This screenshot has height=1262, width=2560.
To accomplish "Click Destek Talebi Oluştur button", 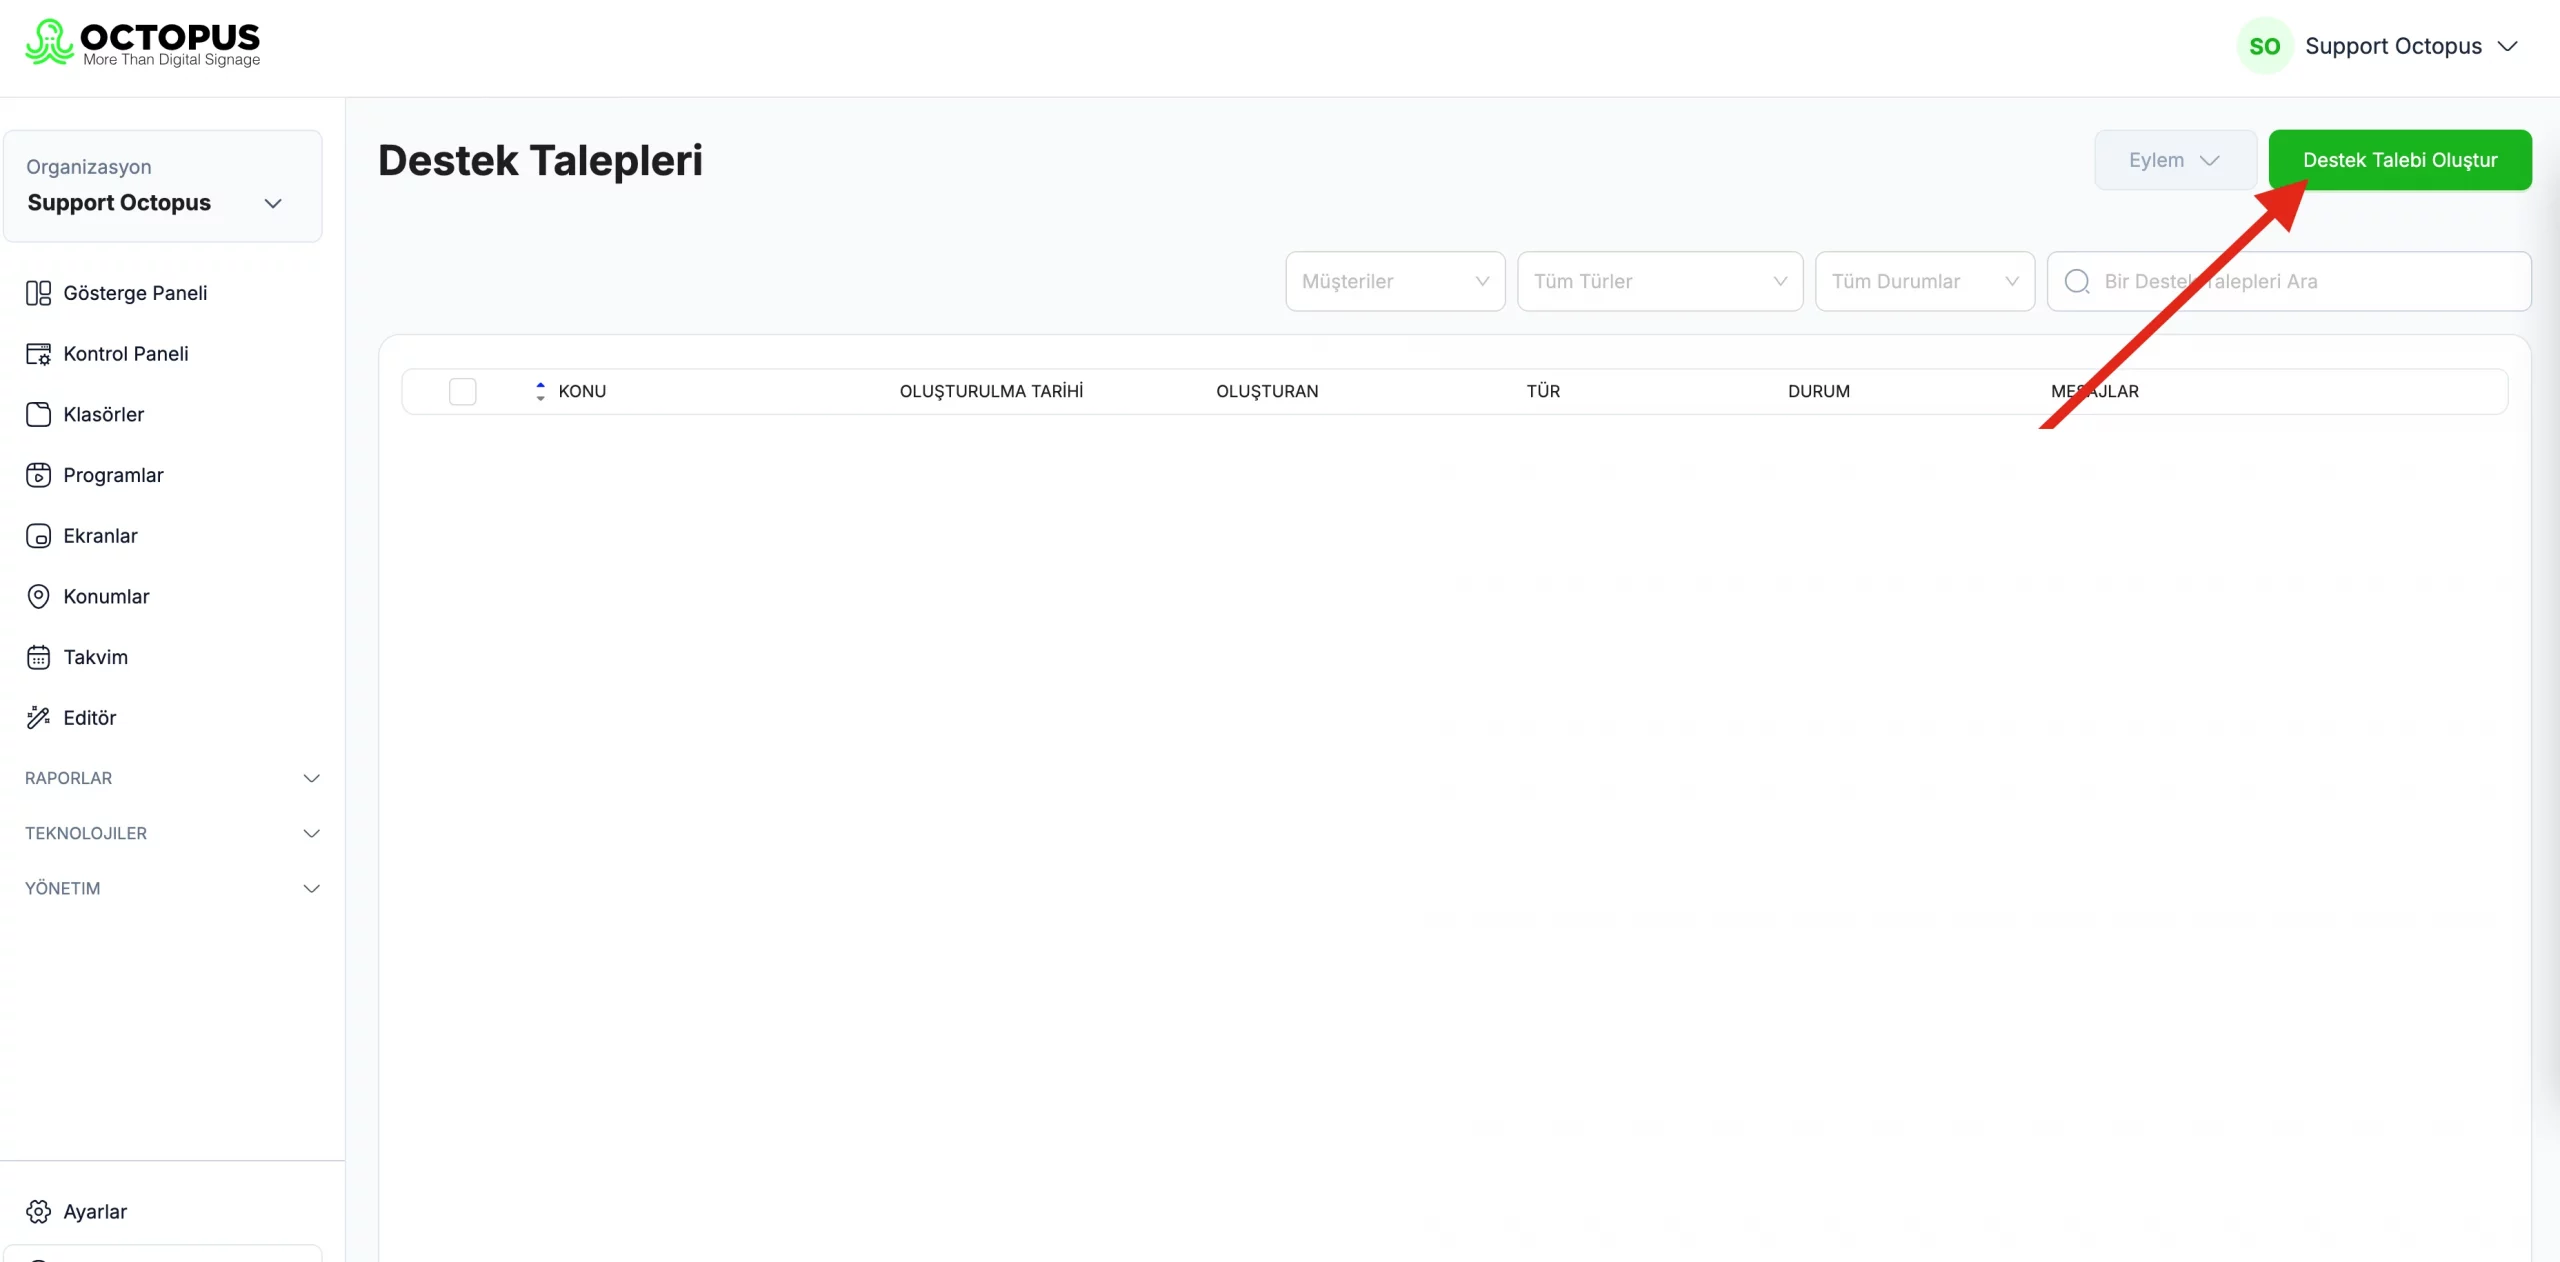I will pyautogui.click(x=2400, y=160).
